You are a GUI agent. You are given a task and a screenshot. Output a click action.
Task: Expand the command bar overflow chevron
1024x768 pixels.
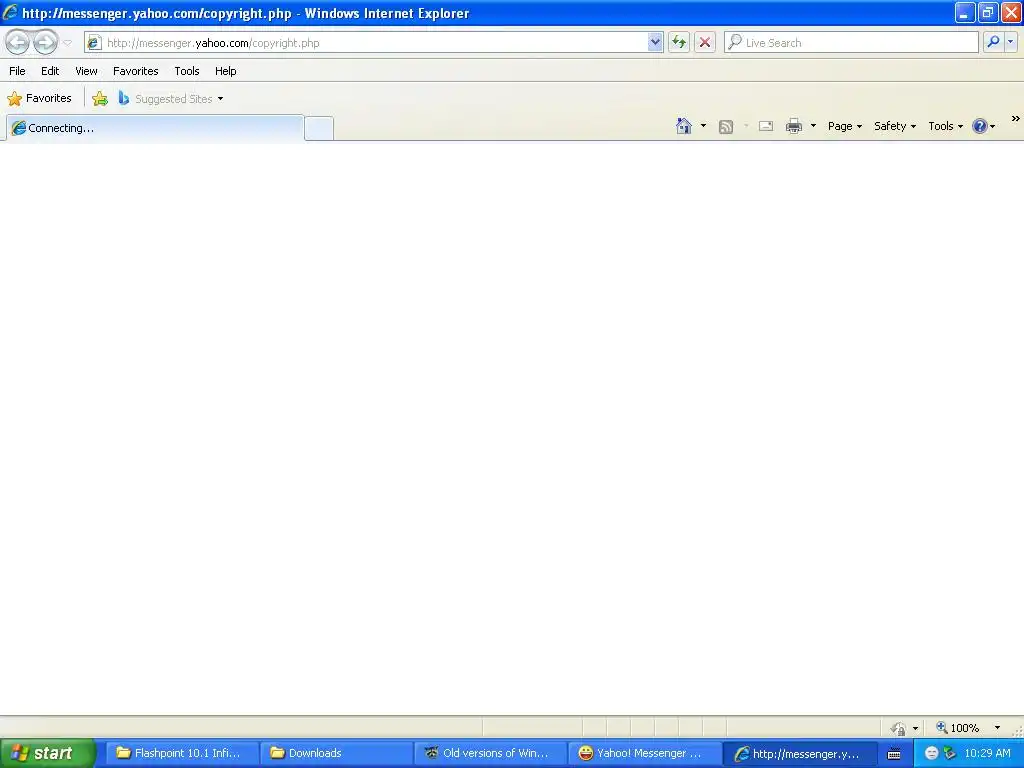coord(1015,119)
